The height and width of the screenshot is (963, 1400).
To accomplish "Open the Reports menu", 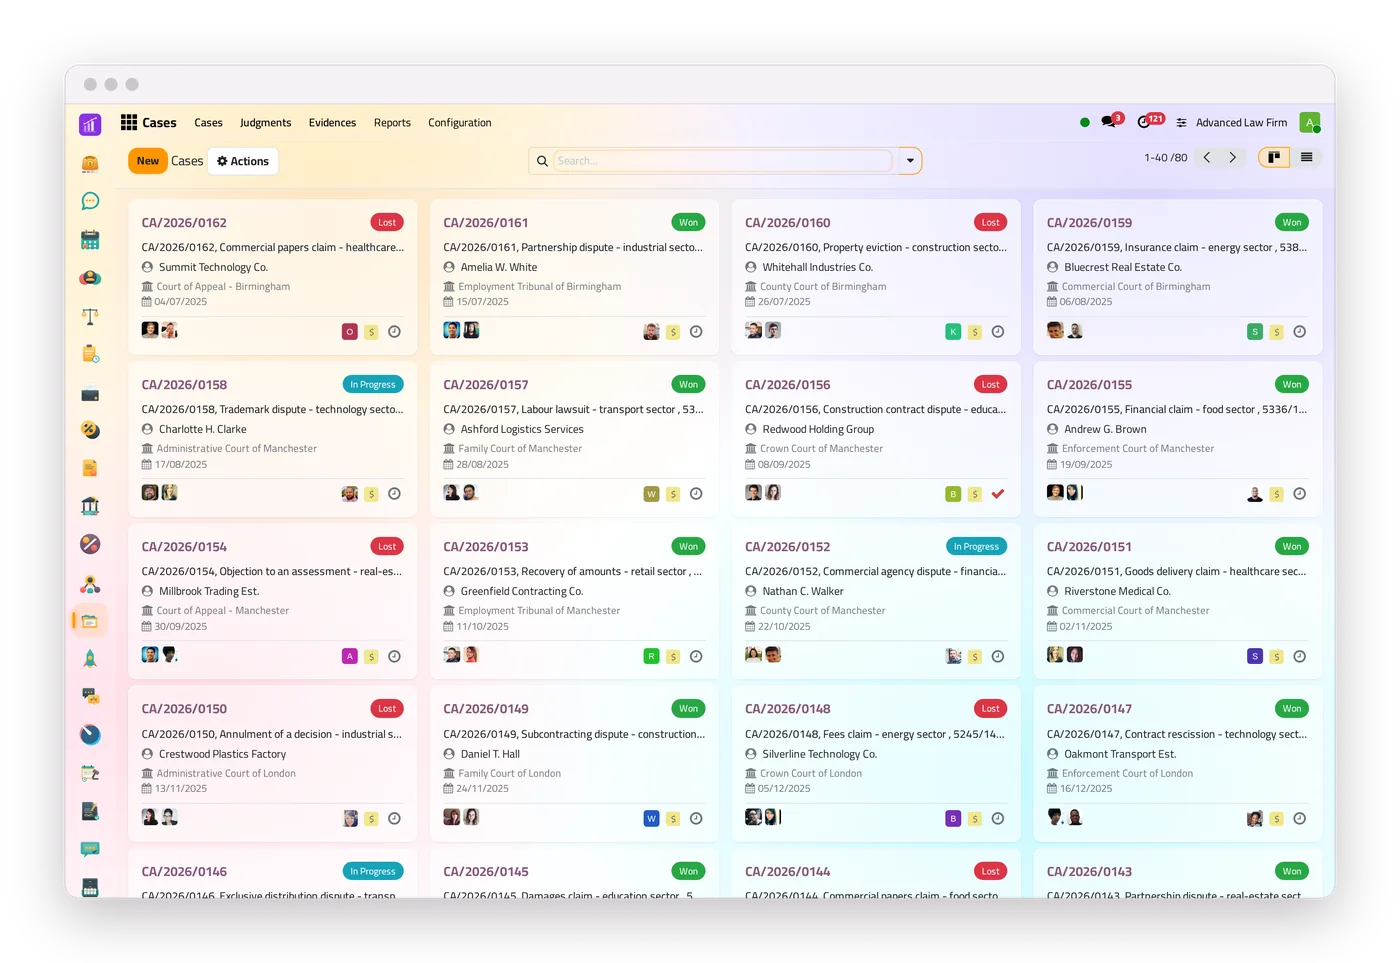I will pyautogui.click(x=392, y=123).
